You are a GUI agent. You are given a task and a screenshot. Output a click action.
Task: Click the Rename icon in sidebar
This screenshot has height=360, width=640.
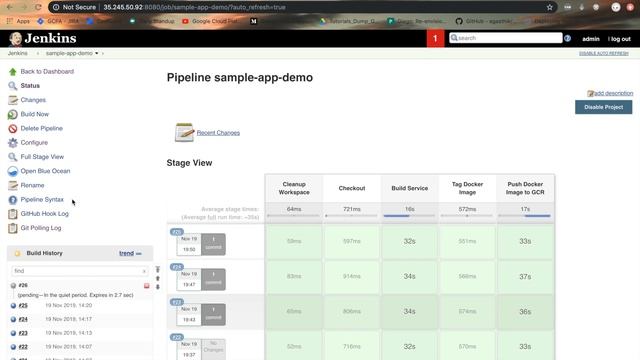(x=13, y=185)
